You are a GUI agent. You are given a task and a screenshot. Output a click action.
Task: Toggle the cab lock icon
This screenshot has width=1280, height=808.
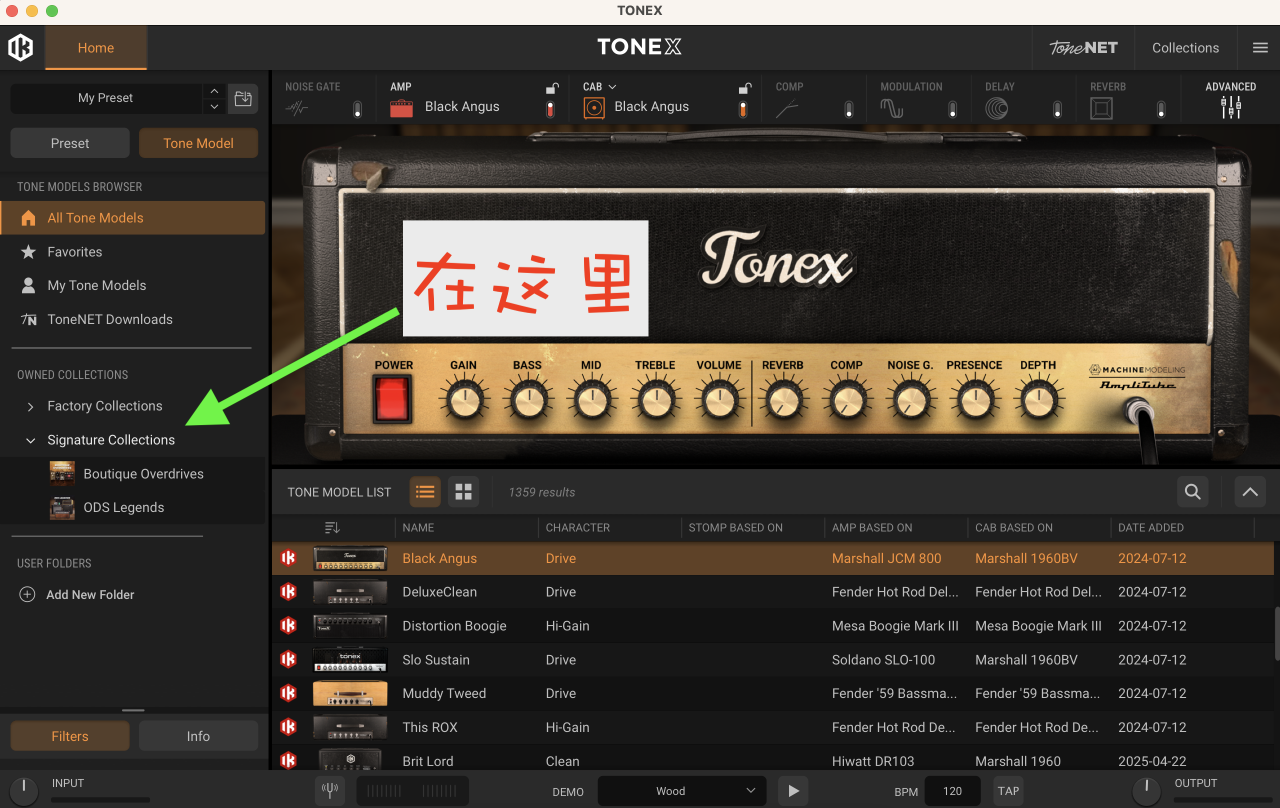pos(744,88)
